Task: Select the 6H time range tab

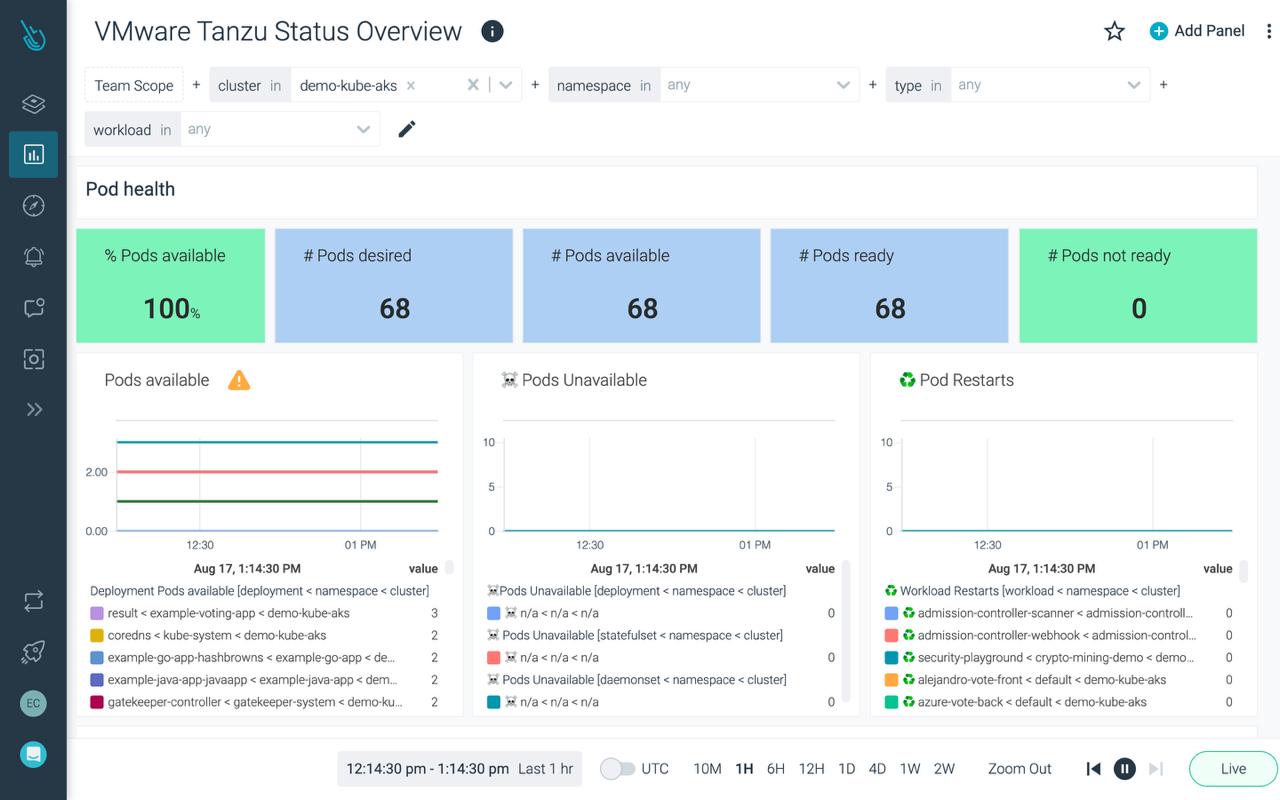Action: (x=776, y=768)
